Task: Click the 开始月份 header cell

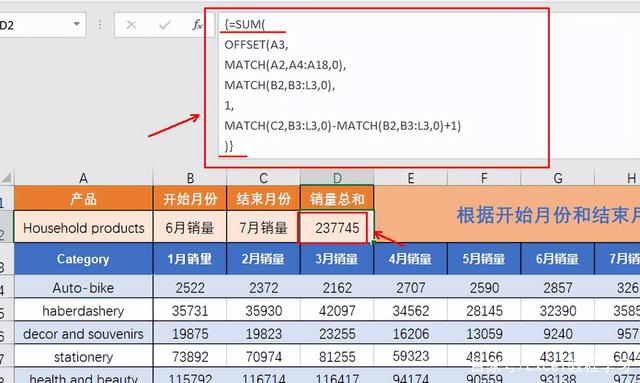Action: (190, 198)
